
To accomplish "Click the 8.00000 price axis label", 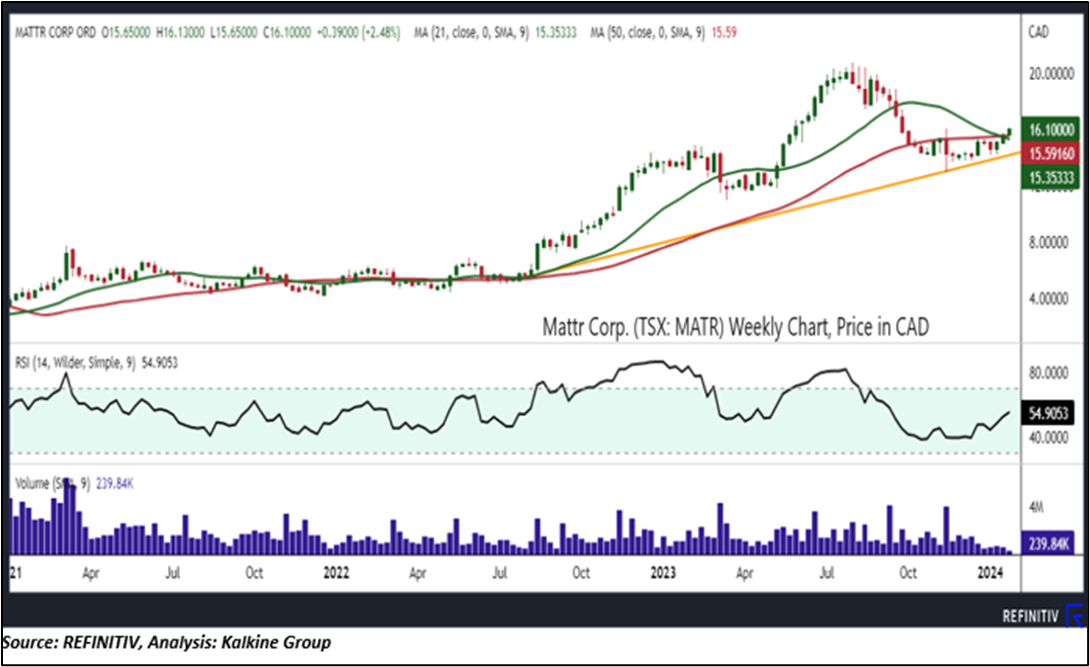I will pos(1048,243).
